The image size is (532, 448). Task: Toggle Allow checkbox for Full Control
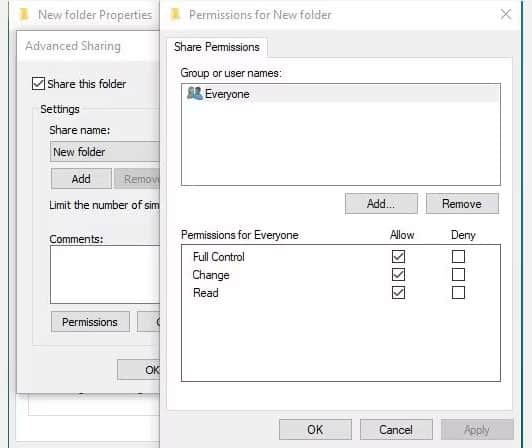pos(398,257)
